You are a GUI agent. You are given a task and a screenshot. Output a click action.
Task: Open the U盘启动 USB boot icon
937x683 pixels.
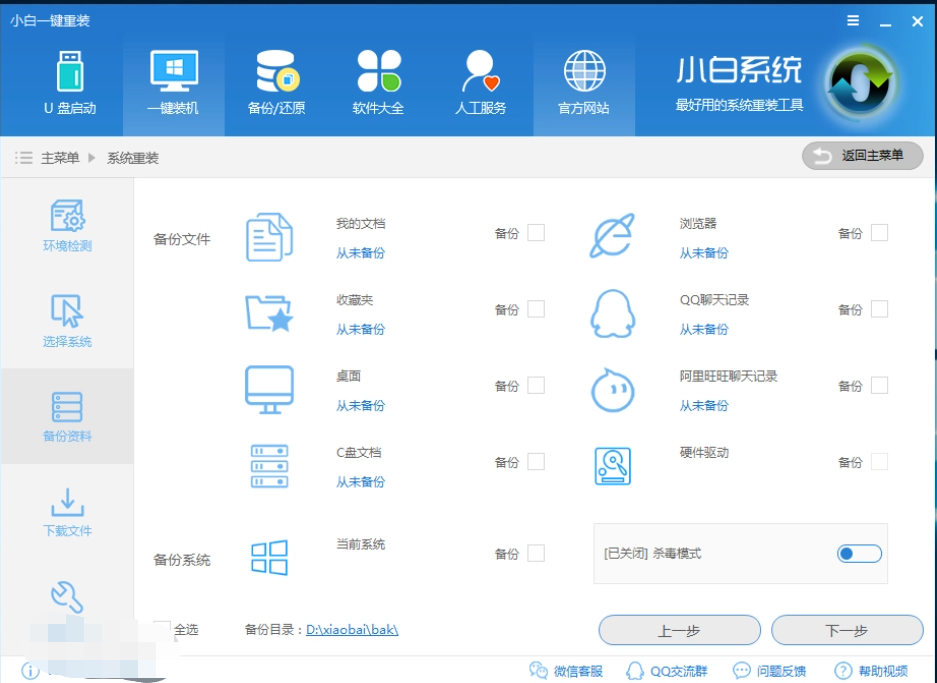(x=71, y=71)
